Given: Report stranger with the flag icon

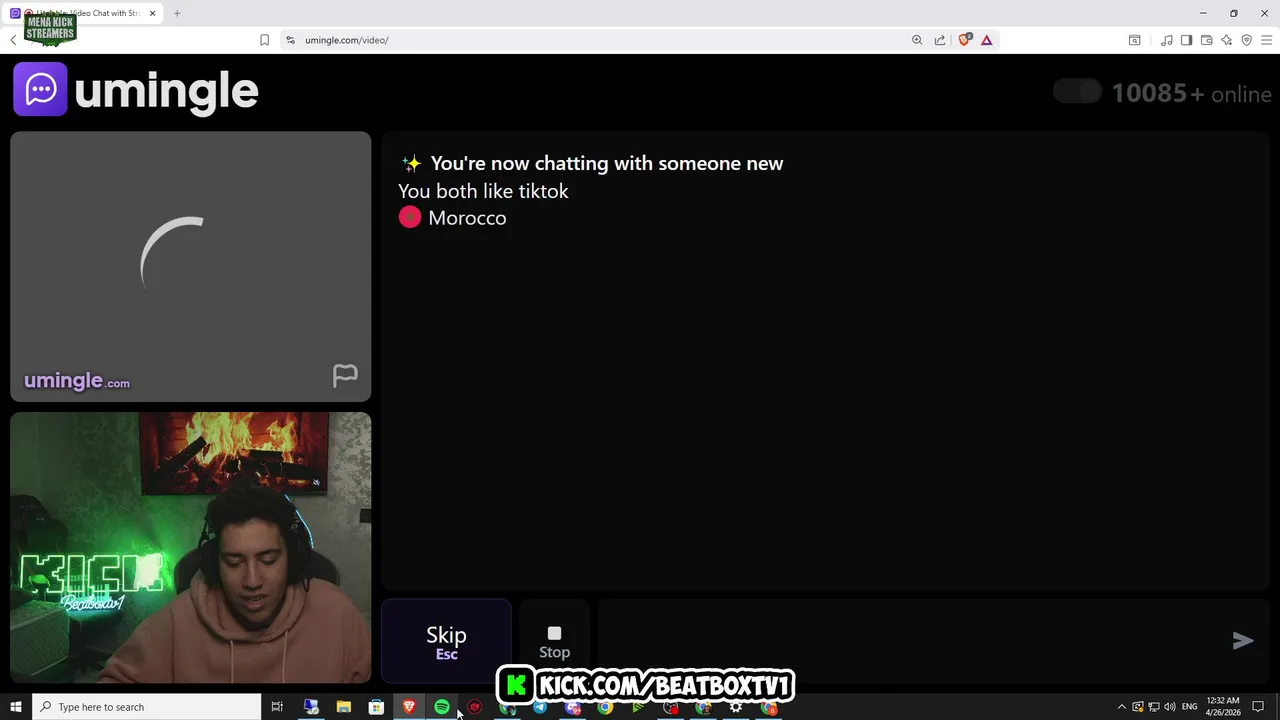Looking at the screenshot, I should pos(345,375).
